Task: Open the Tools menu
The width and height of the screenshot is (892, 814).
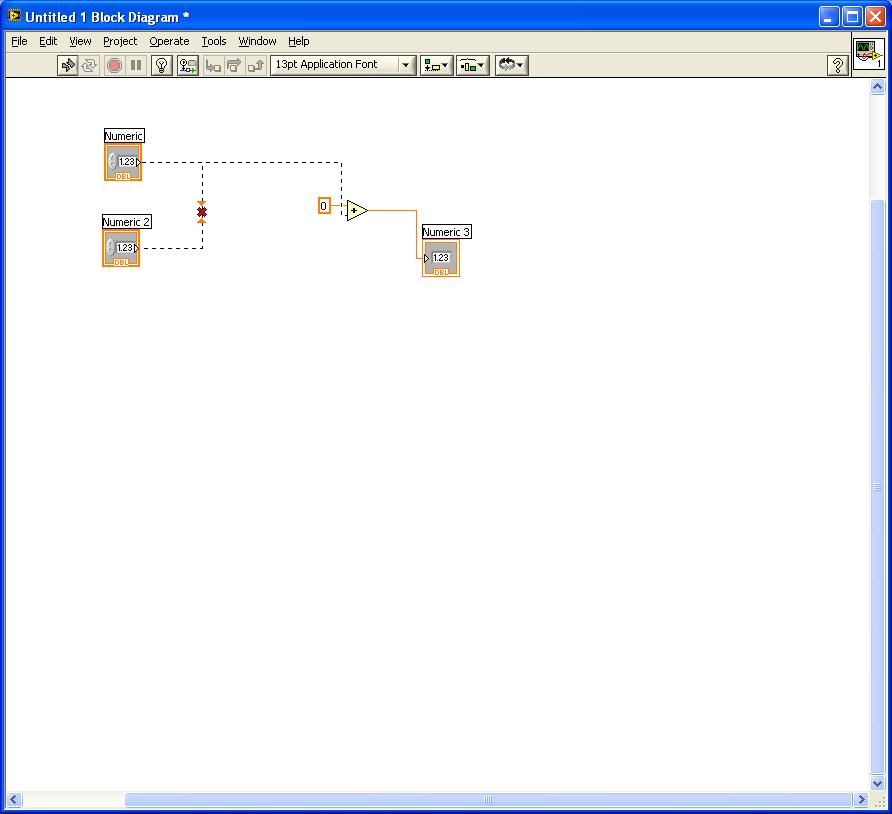Action: coord(214,41)
